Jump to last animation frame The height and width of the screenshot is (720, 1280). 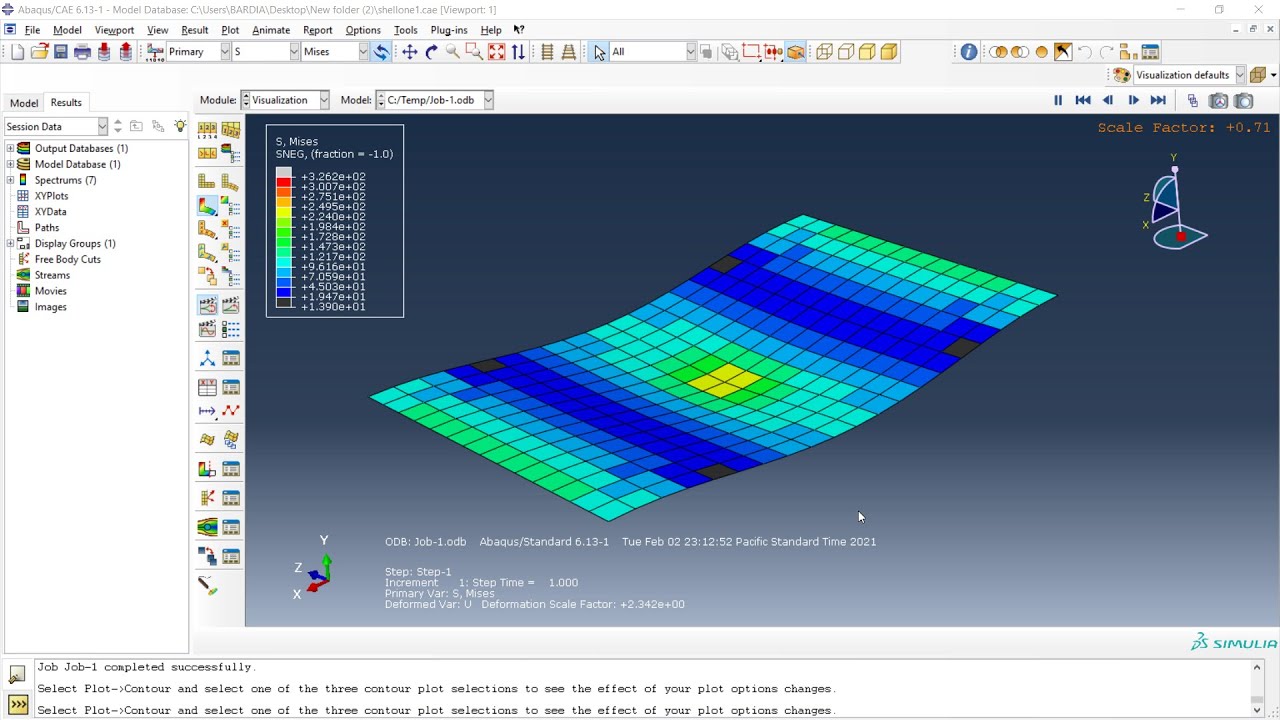[x=1158, y=100]
